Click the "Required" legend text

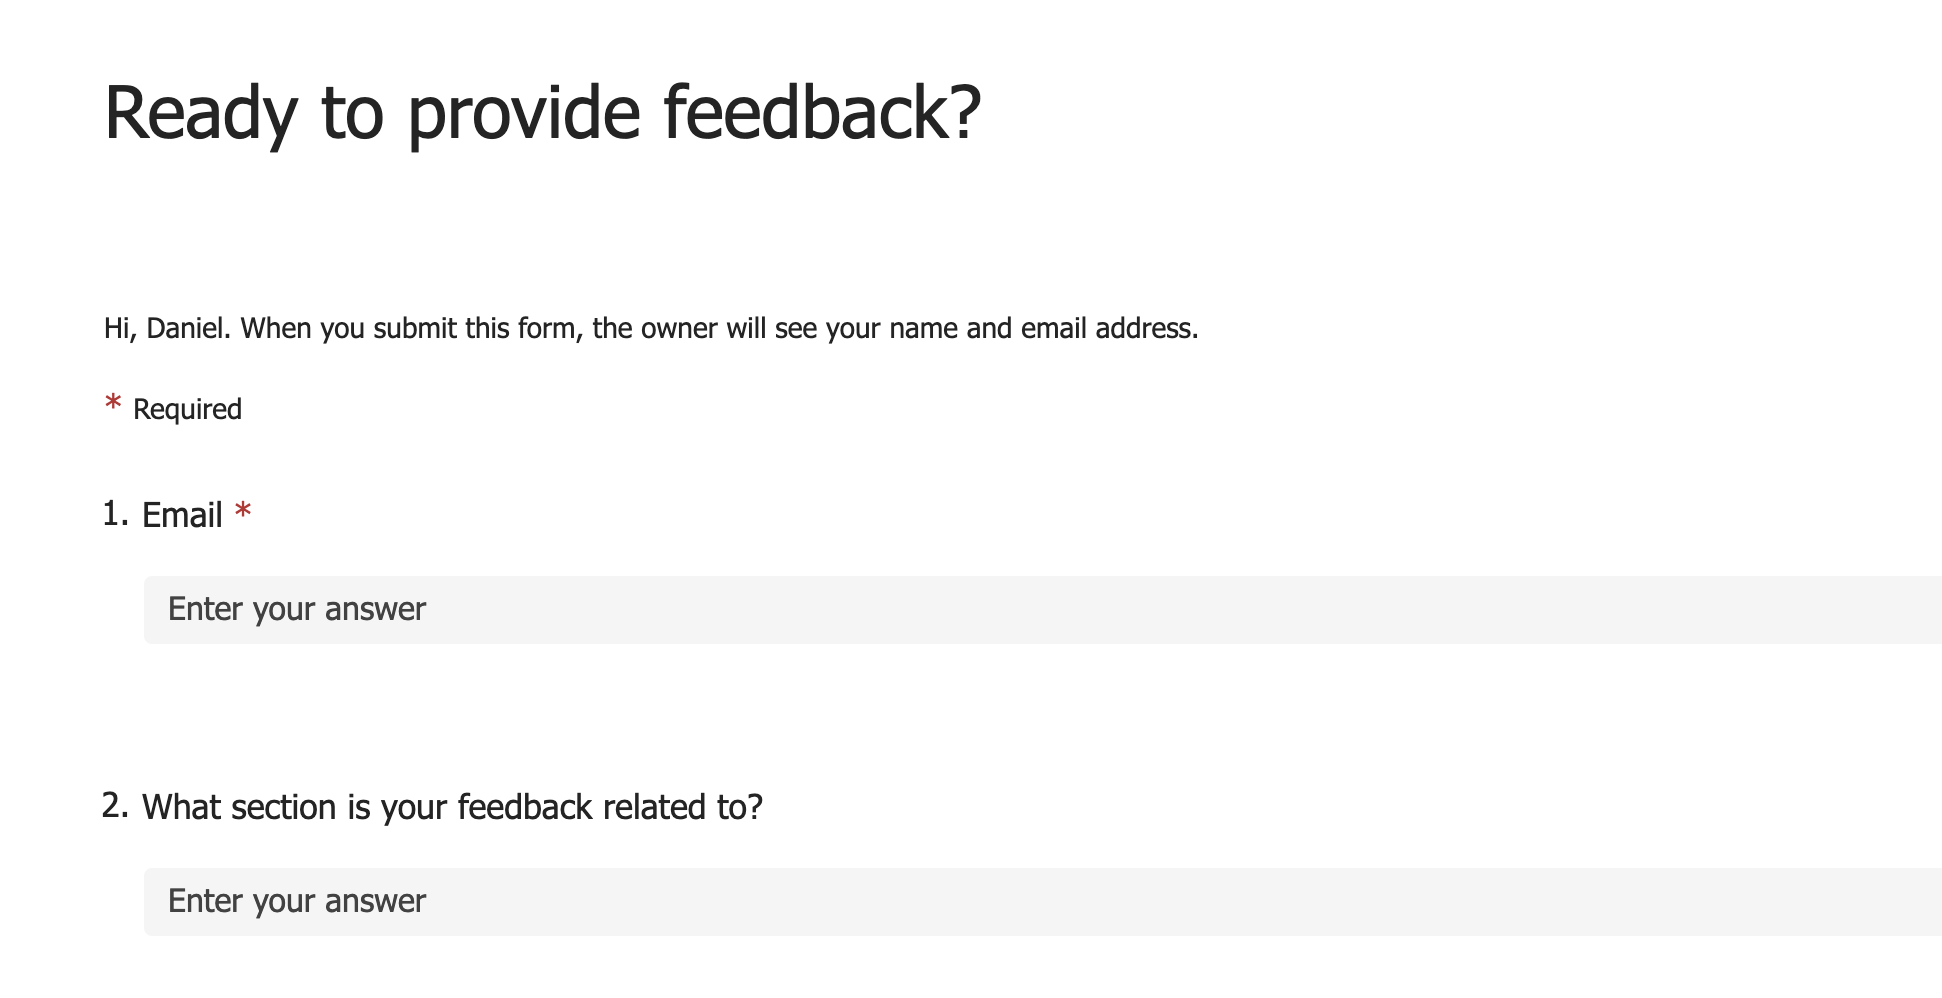coord(187,409)
